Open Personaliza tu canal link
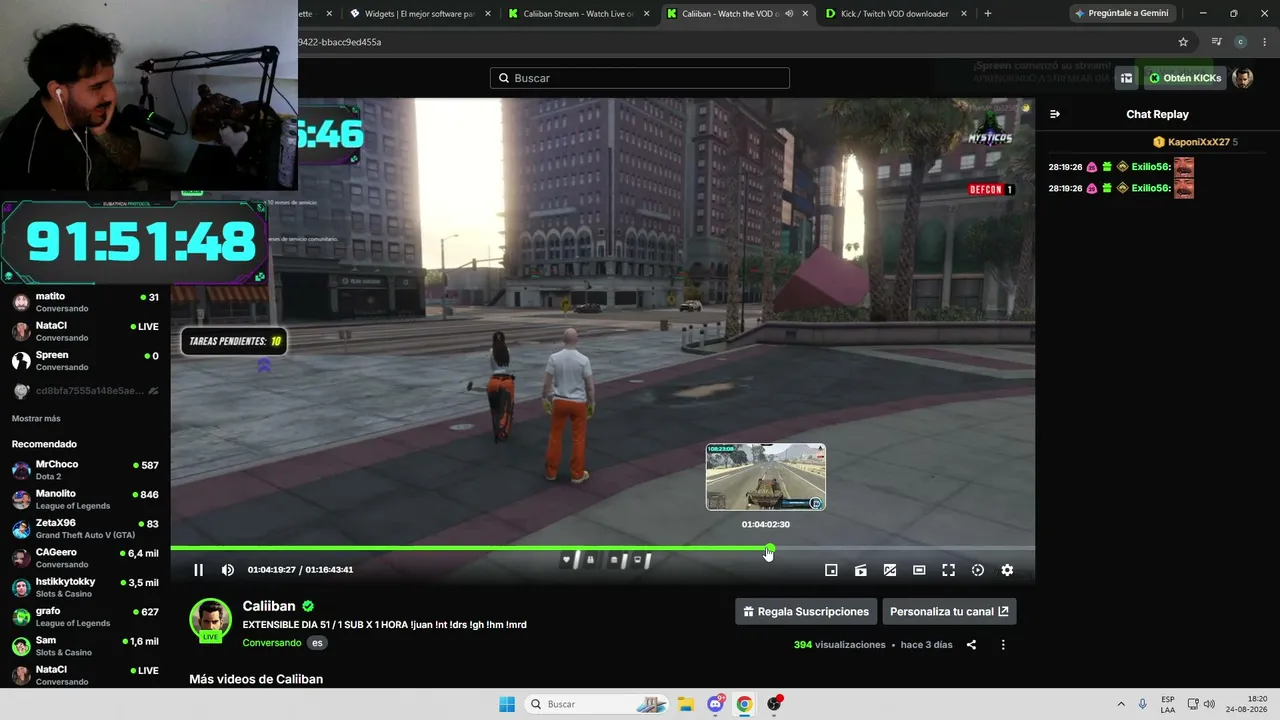Screen dimensions: 1280x720 tap(949, 611)
